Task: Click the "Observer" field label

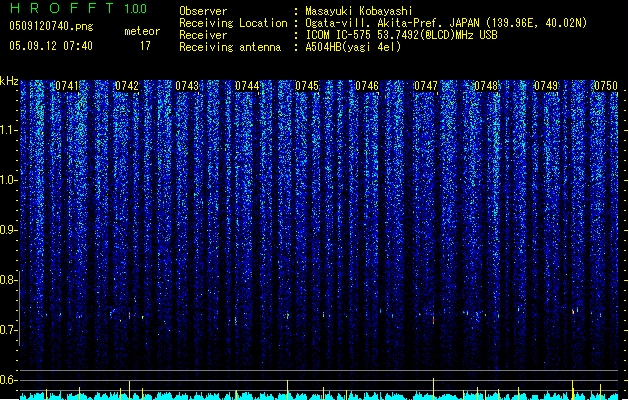Action: pos(203,11)
